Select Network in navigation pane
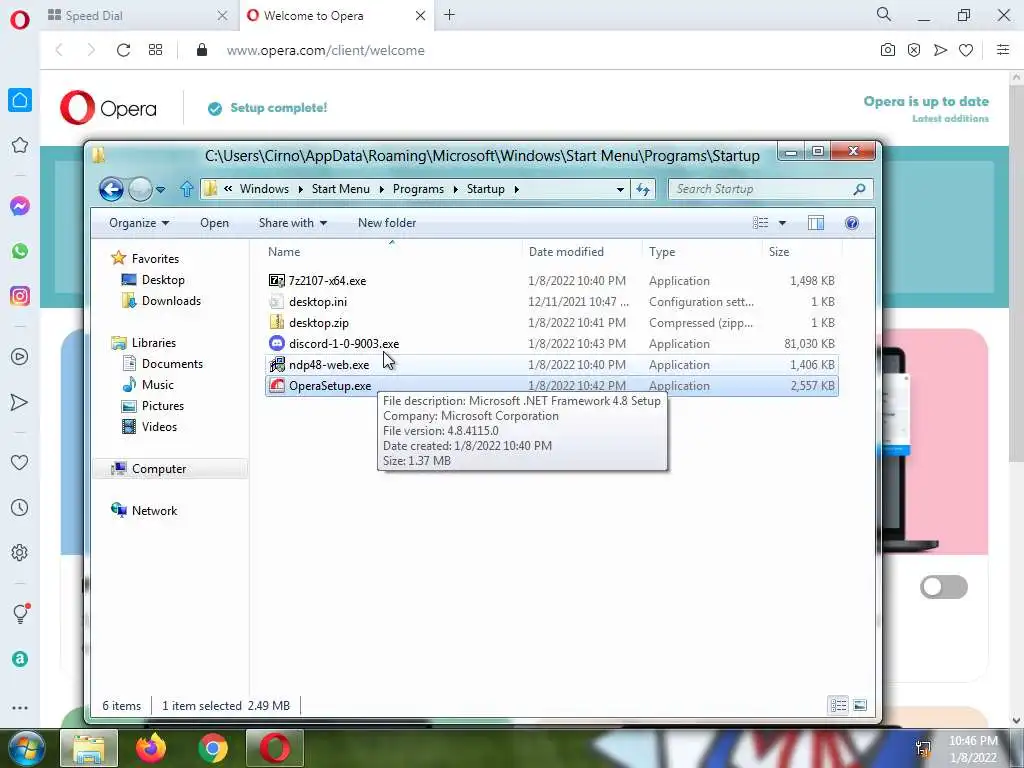Image resolution: width=1024 pixels, height=768 pixels. (154, 511)
